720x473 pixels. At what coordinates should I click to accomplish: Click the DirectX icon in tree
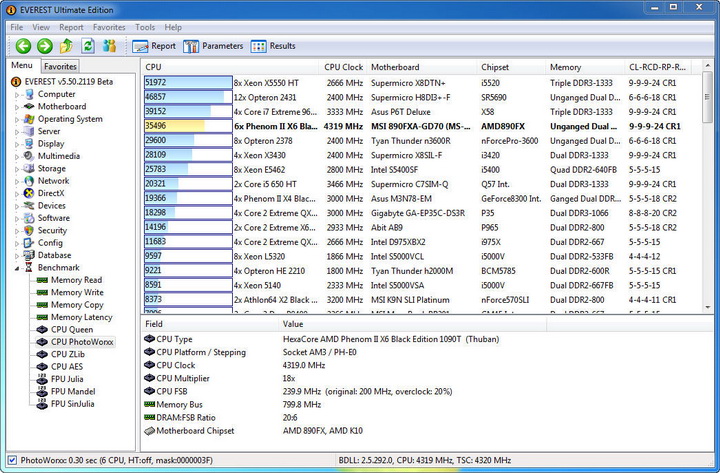29,193
